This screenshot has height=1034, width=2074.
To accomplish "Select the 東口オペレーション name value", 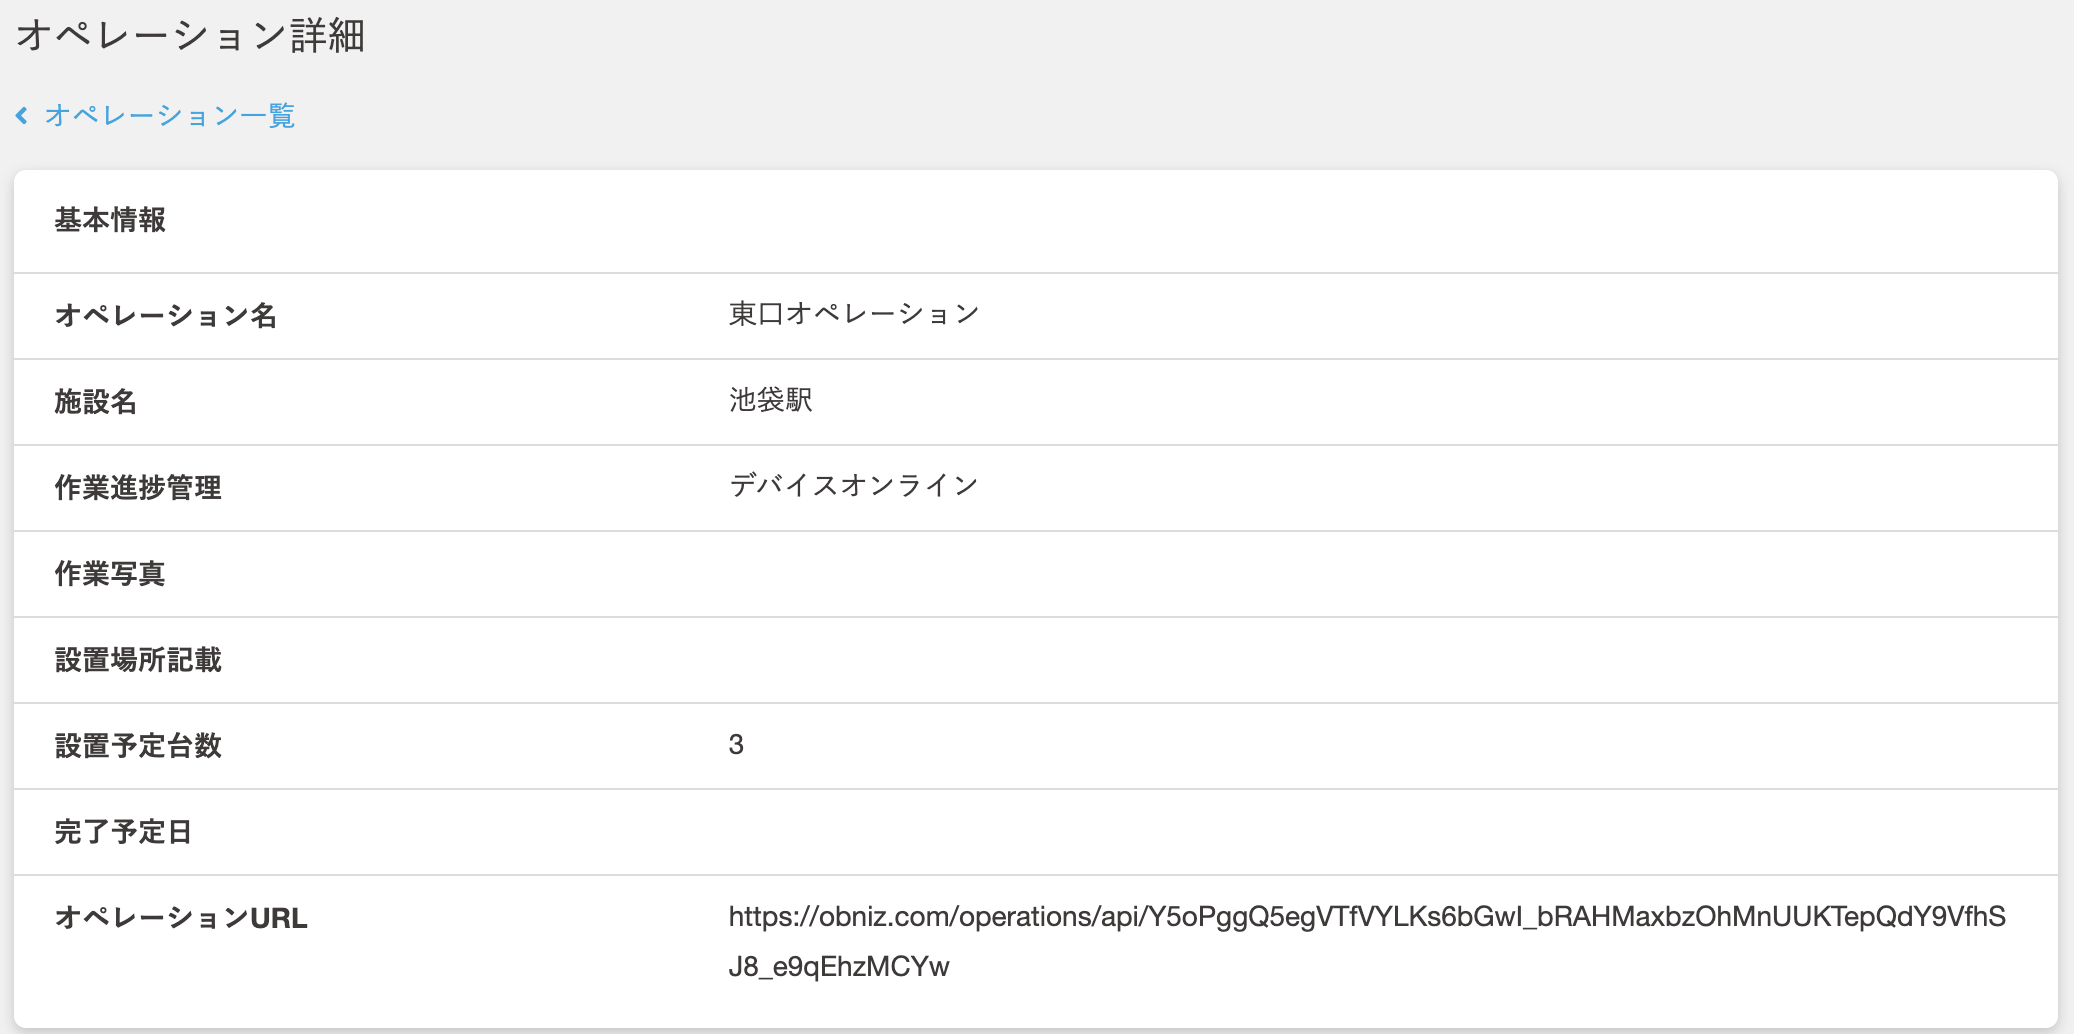I will coord(853,314).
